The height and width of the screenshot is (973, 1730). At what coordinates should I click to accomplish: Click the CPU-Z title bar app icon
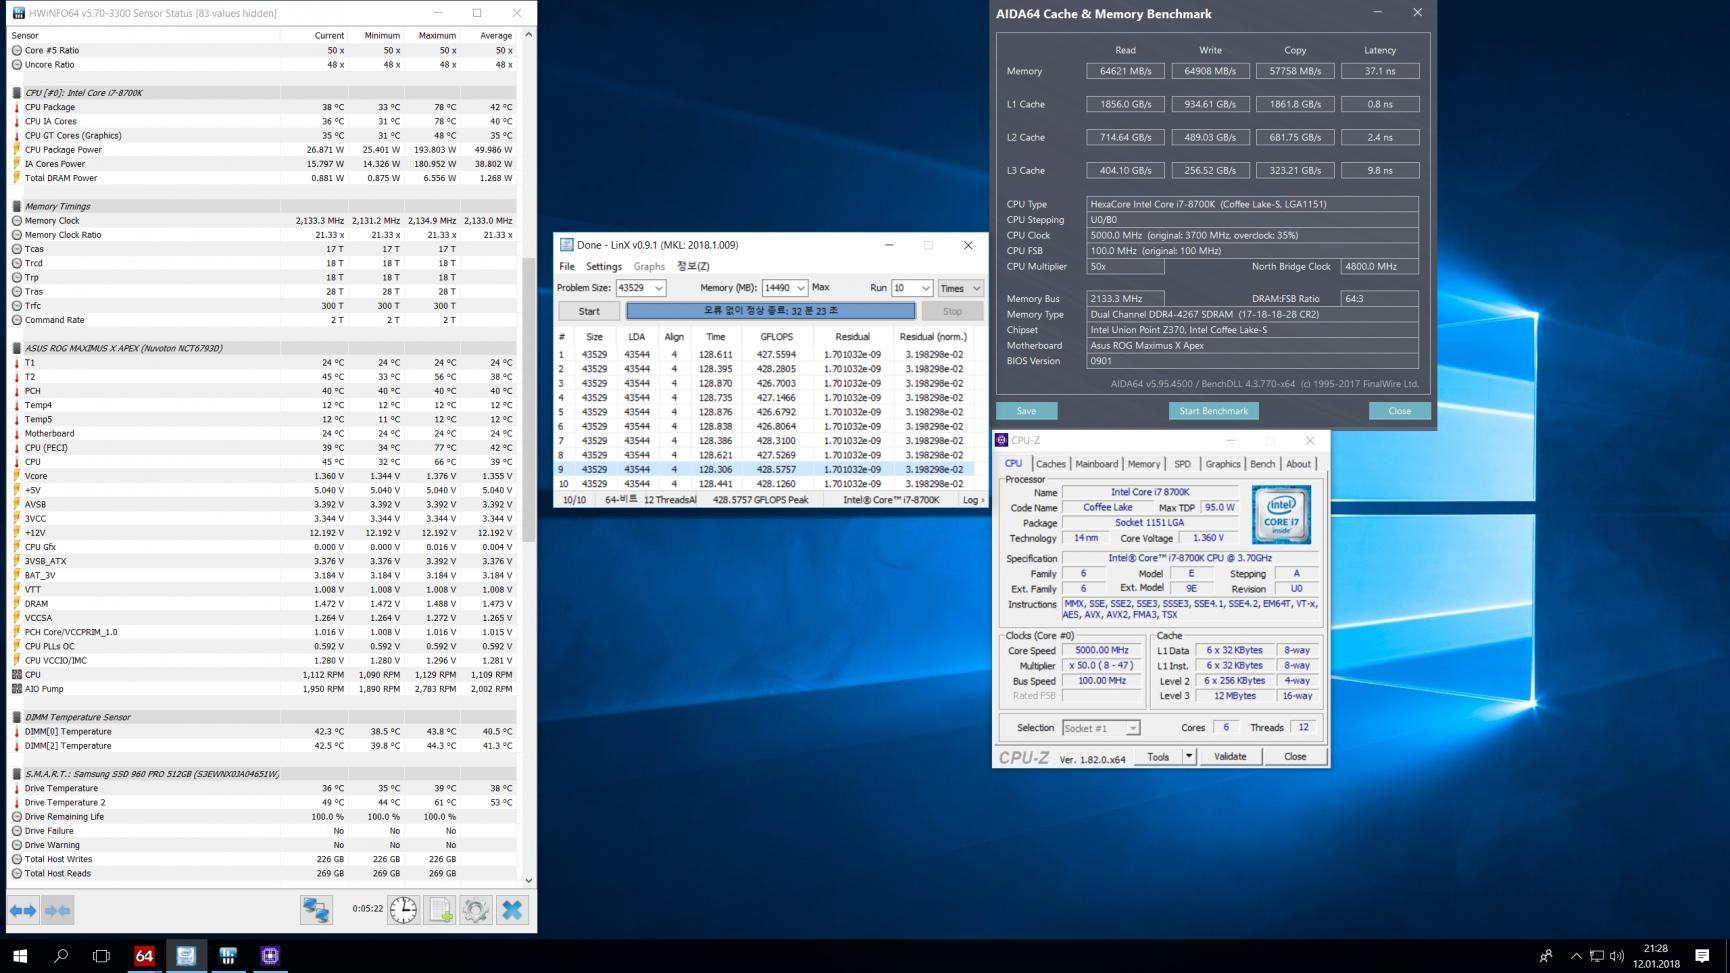pos(1002,440)
